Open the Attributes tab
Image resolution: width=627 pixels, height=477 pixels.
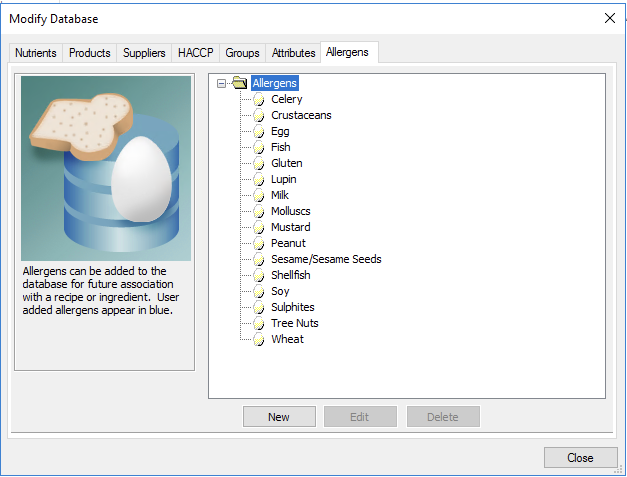click(294, 53)
